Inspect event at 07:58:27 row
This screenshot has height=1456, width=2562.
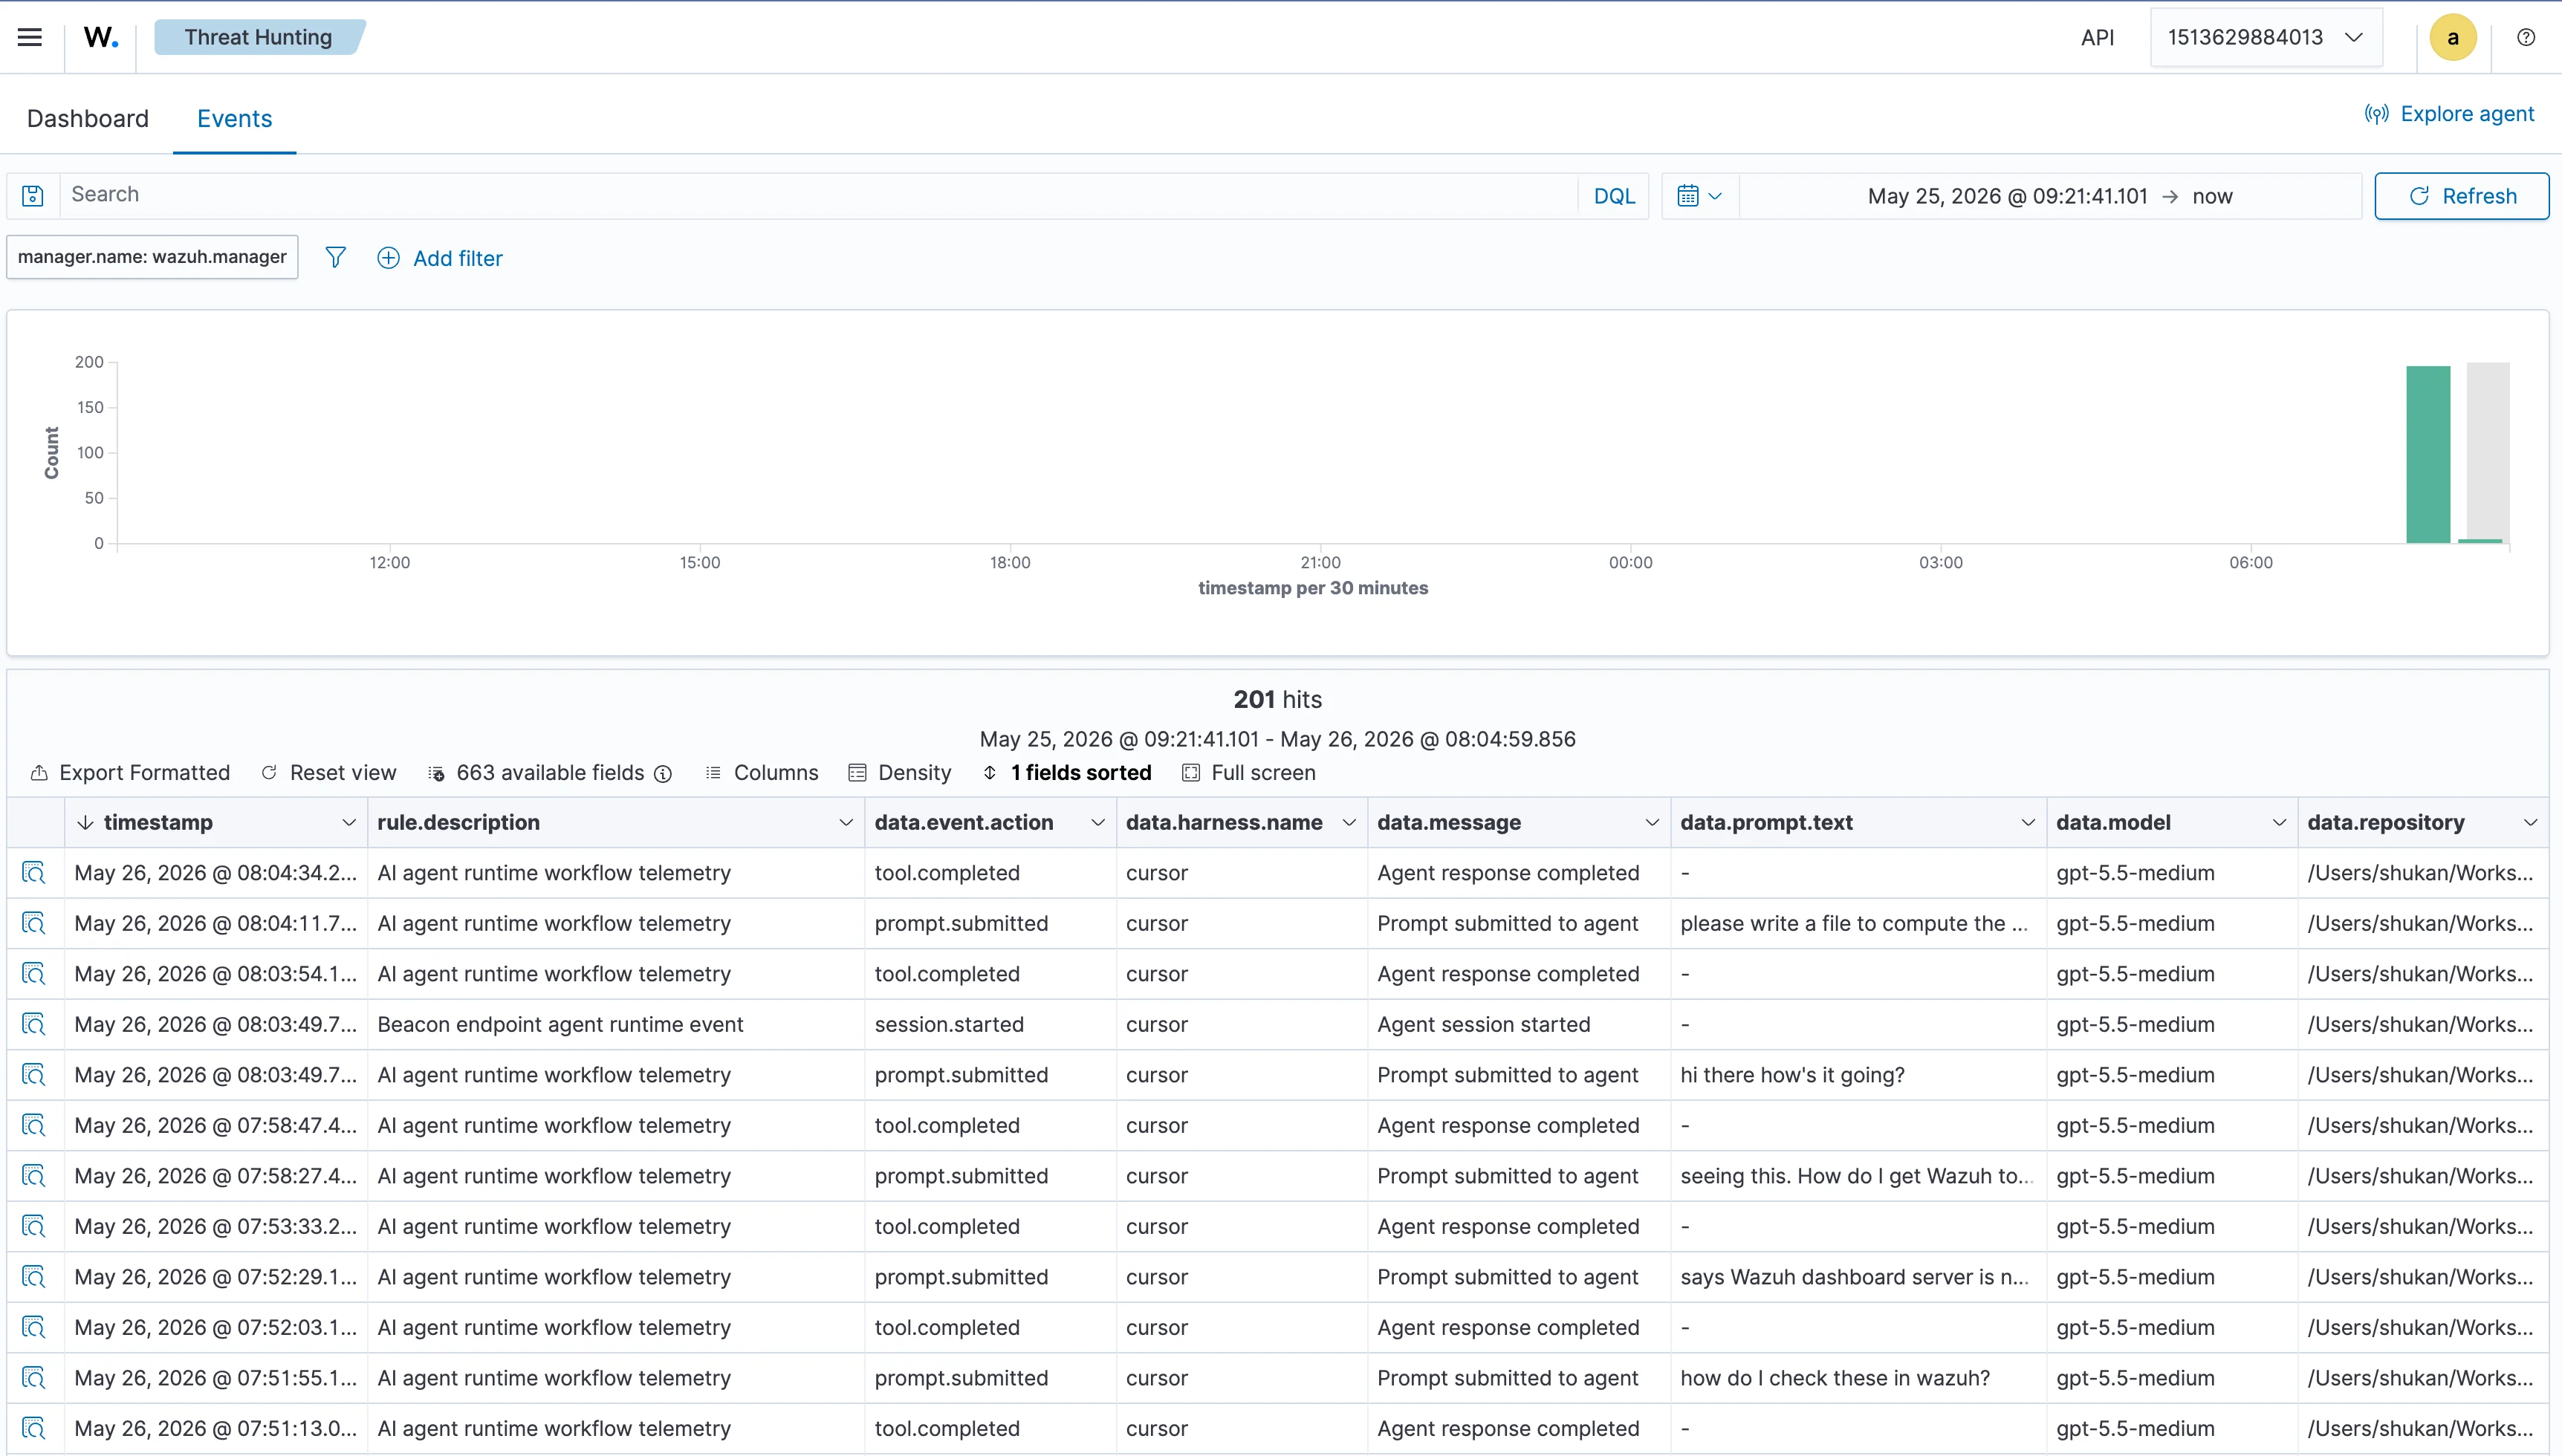34,1176
